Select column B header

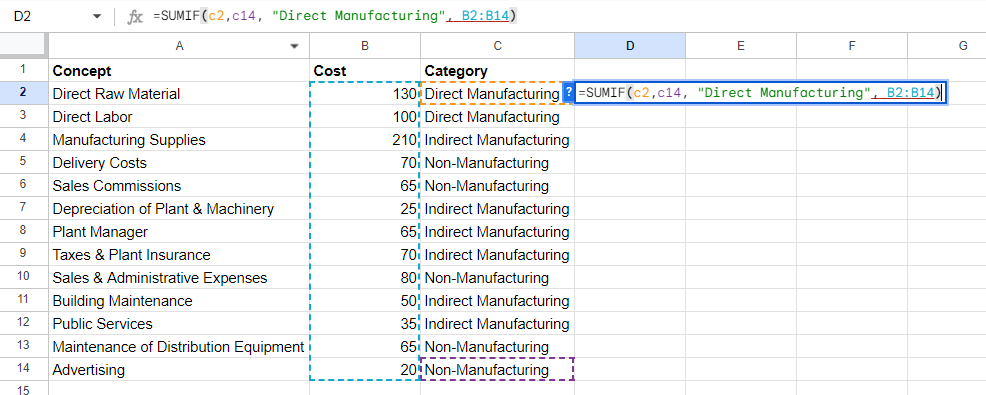click(x=365, y=45)
